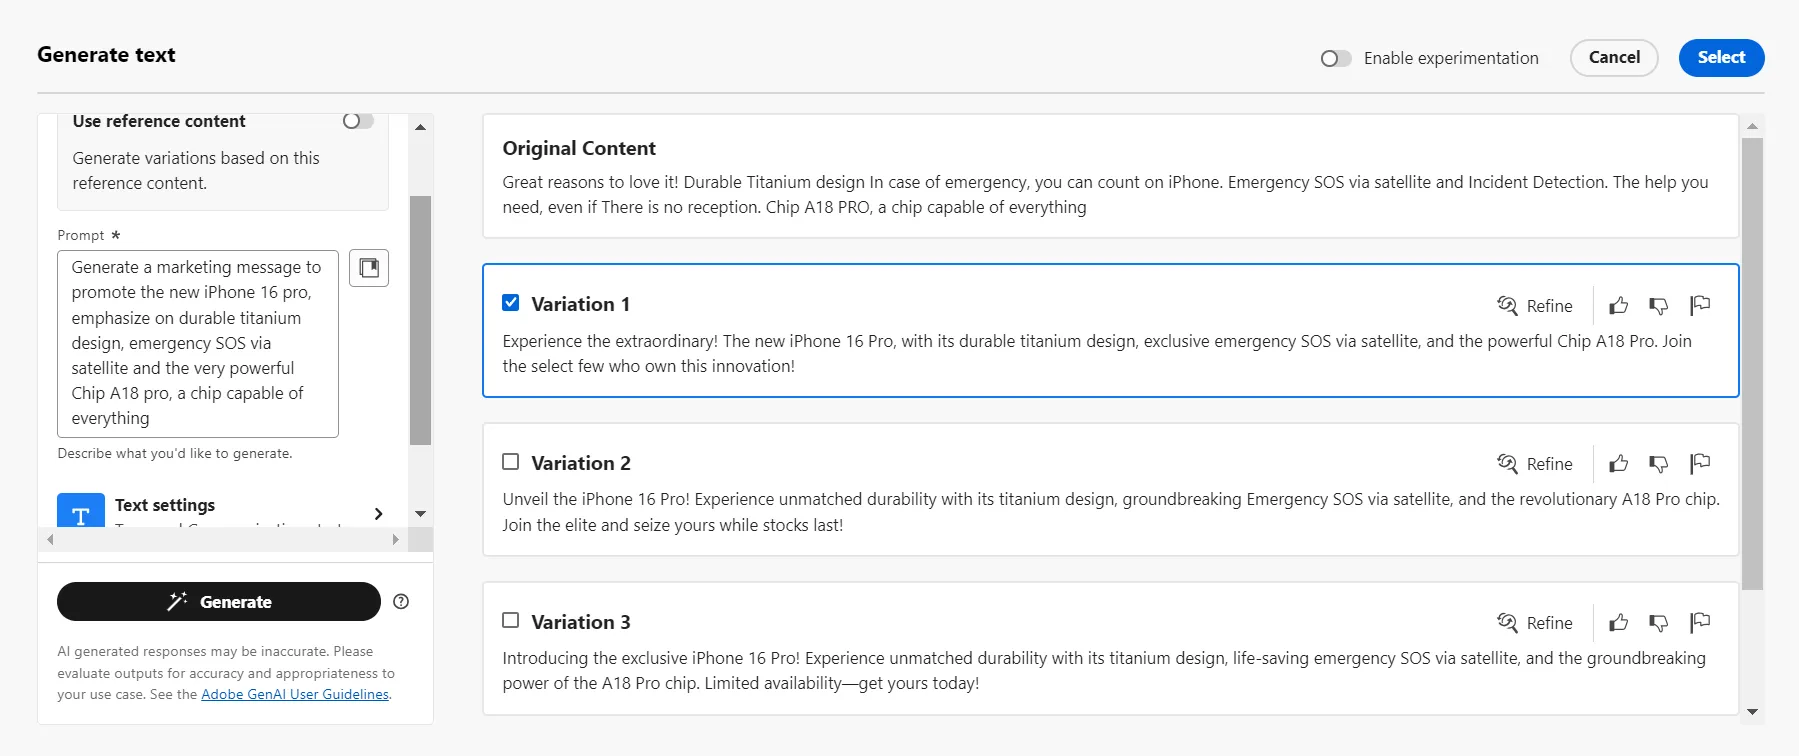Toggle Enable experimentation switch
Image resolution: width=1799 pixels, height=756 pixels.
(1336, 58)
